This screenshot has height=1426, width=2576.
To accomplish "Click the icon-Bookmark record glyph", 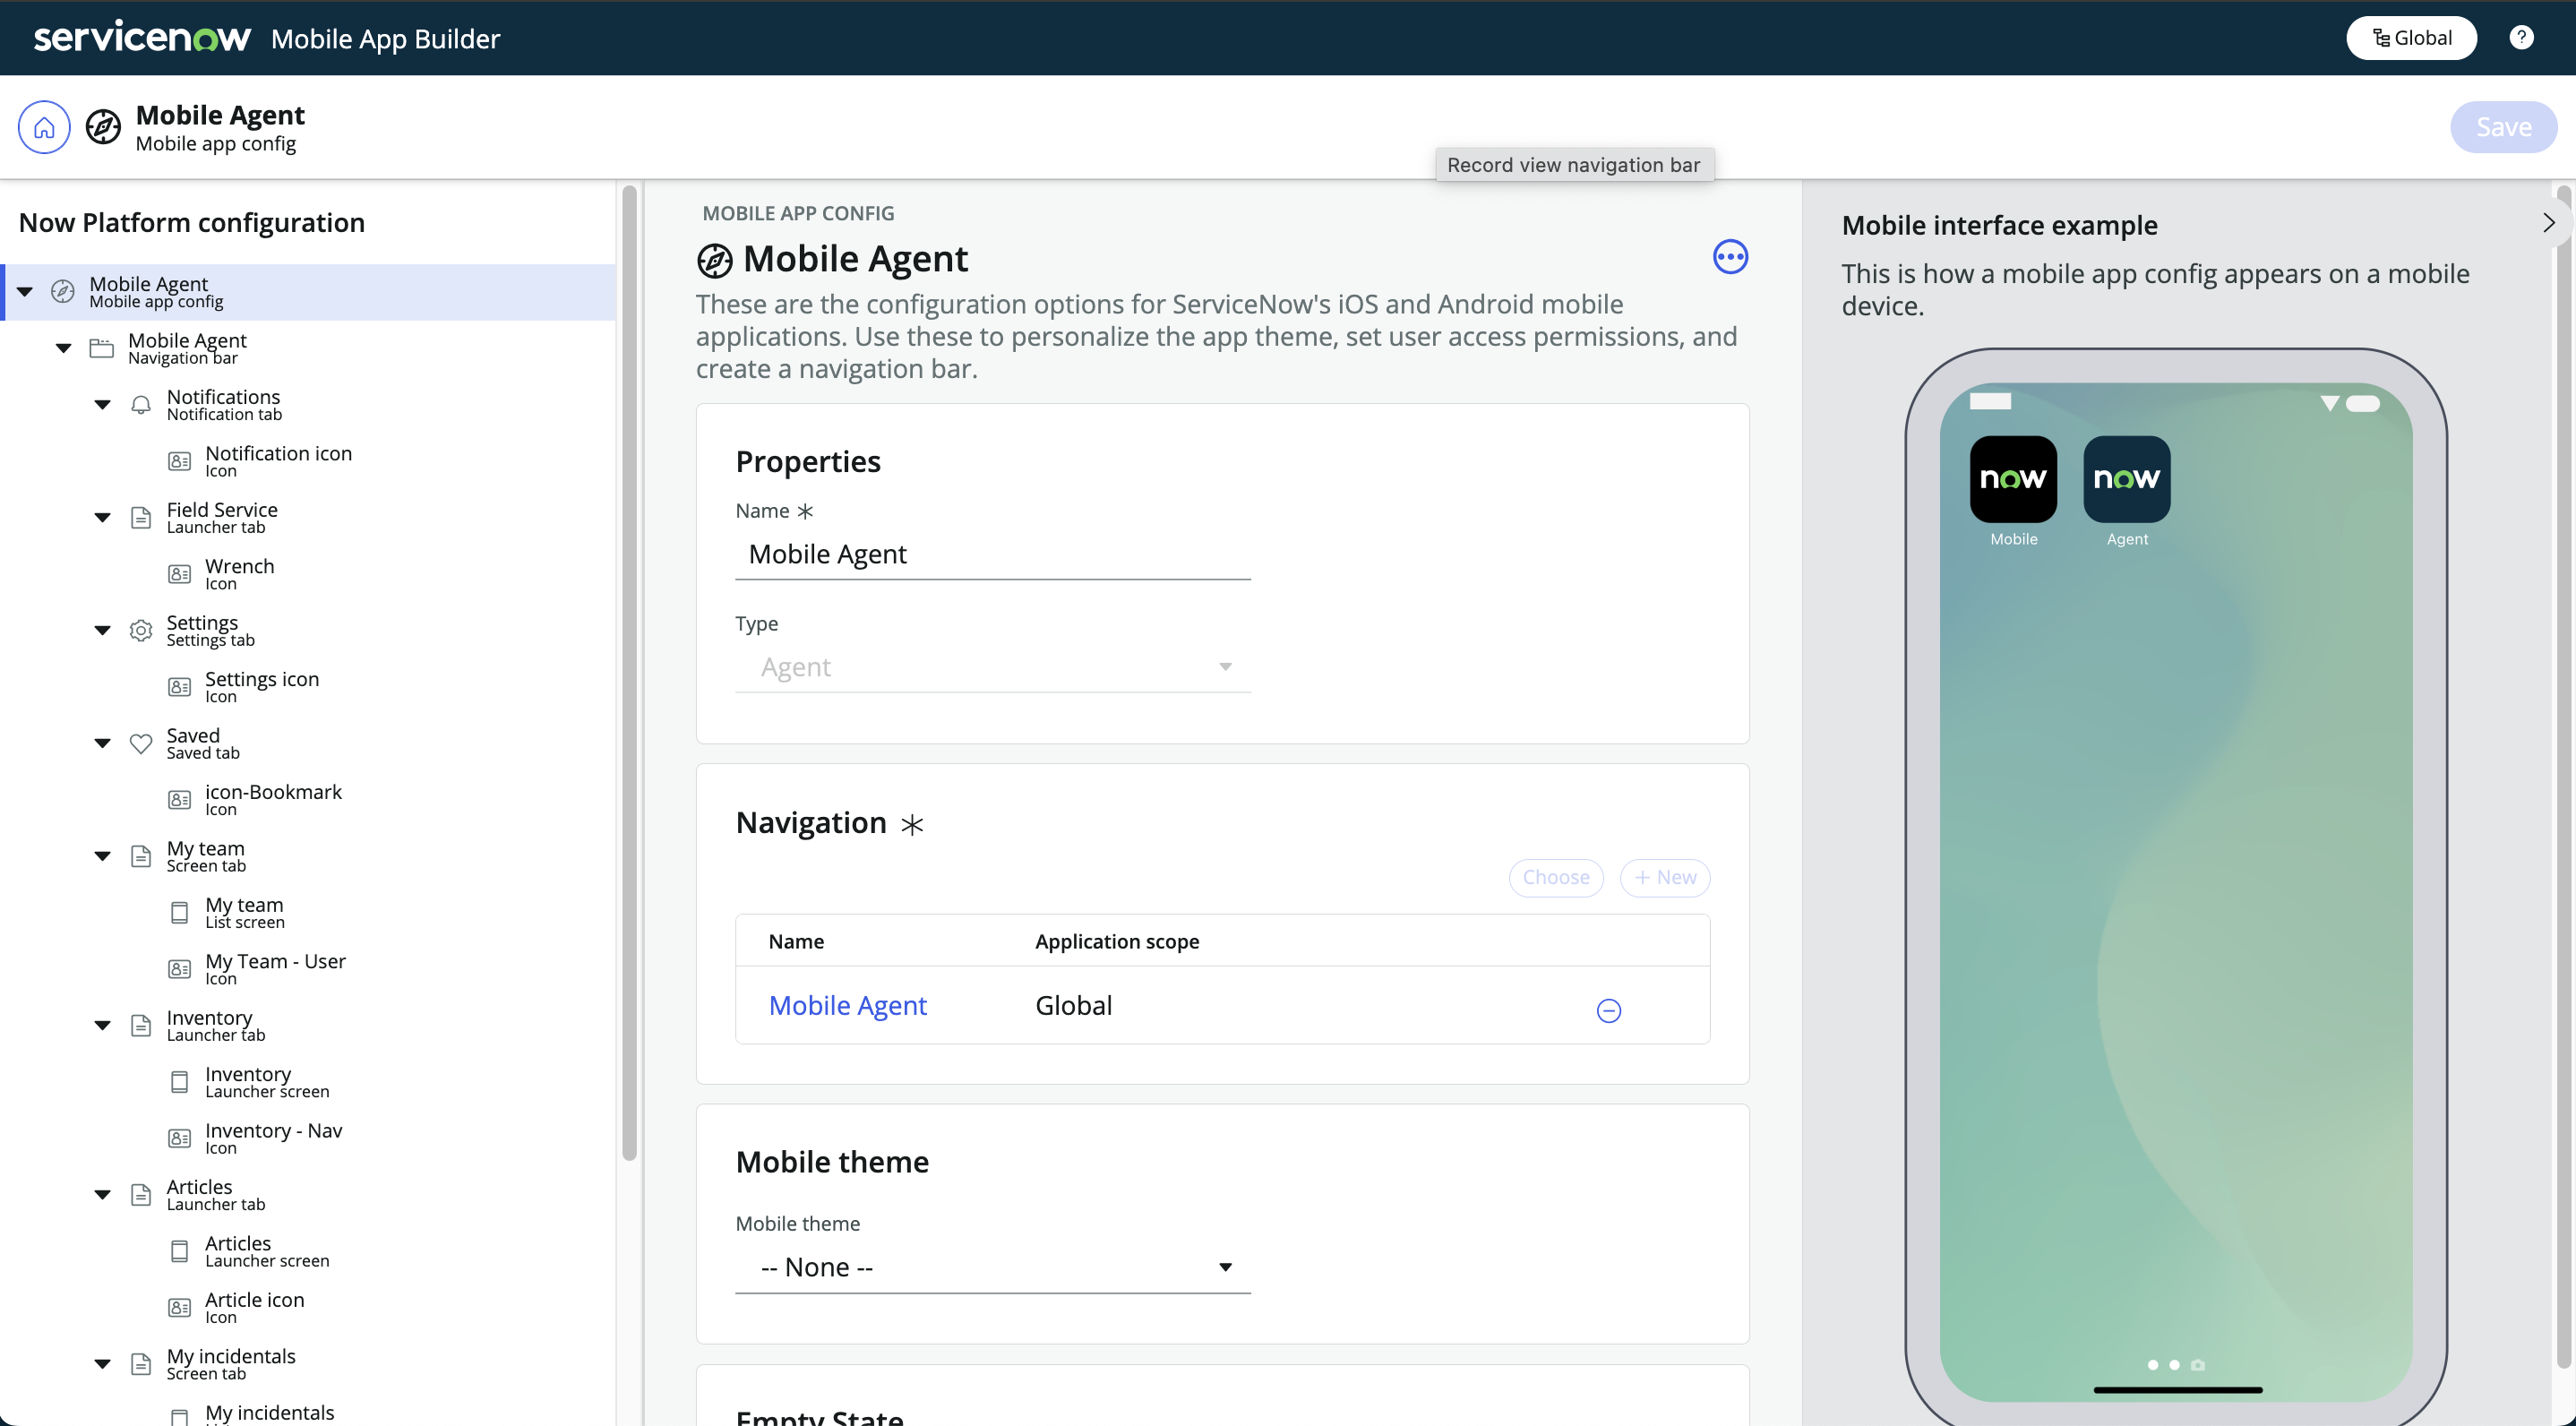I will [x=180, y=800].
